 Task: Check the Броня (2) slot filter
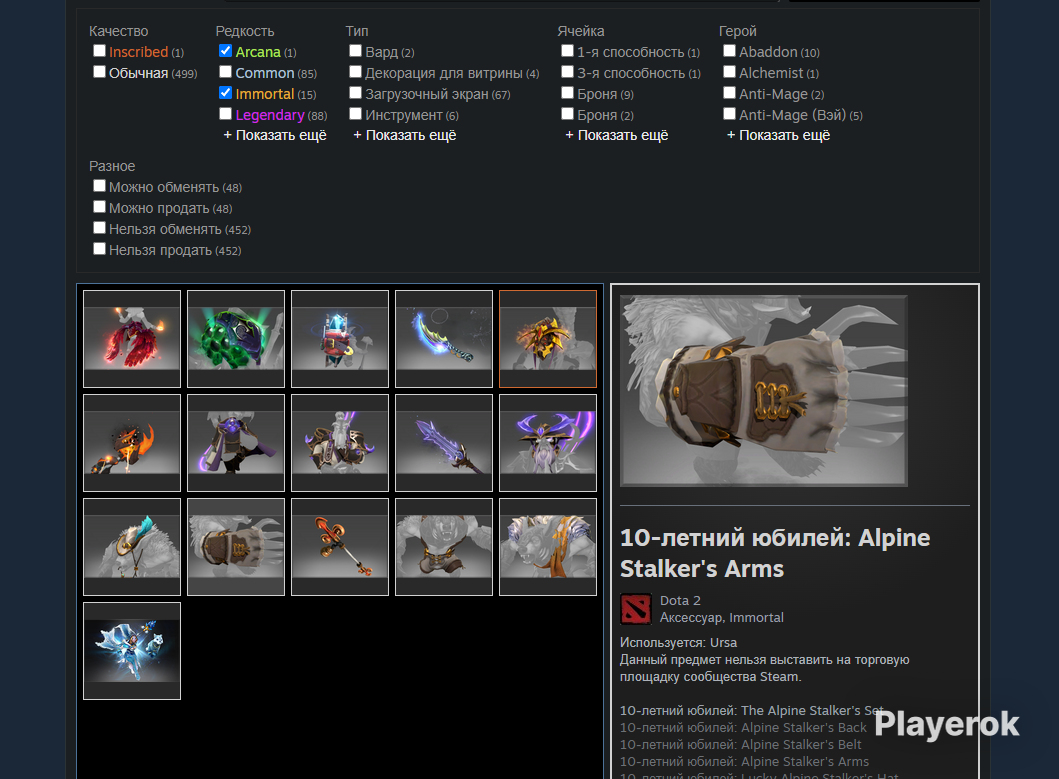[567, 114]
